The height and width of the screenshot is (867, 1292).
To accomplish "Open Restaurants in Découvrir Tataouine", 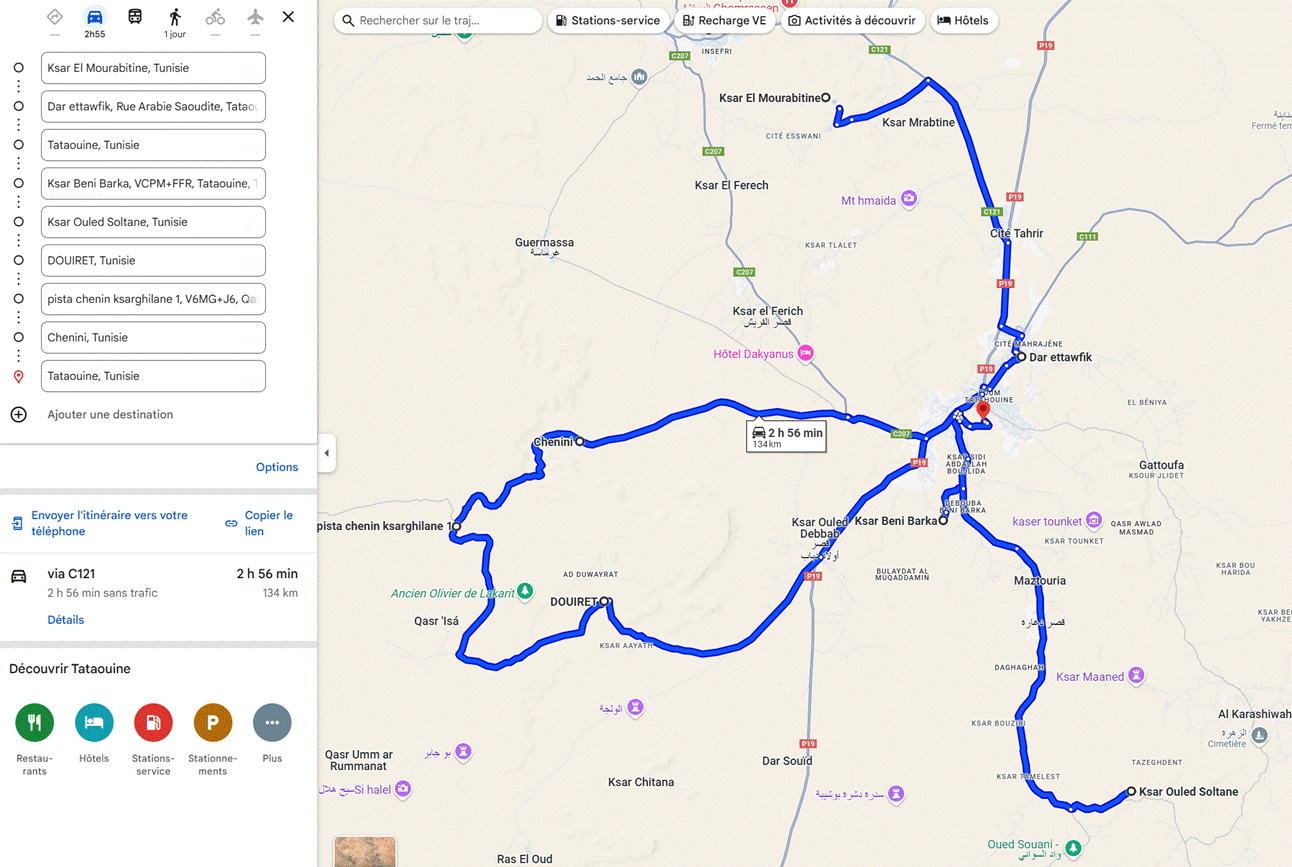I will (x=34, y=722).
